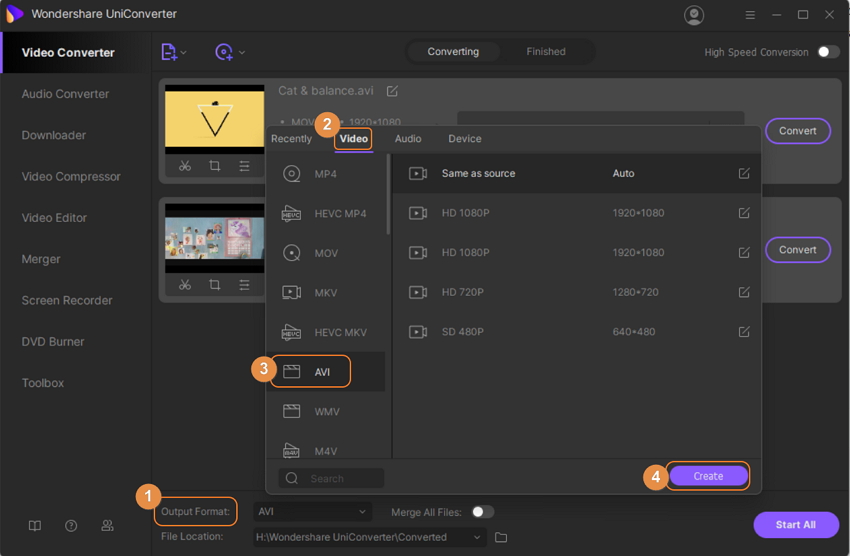Image resolution: width=850 pixels, height=556 pixels.
Task: Open the File Location path dropdown
Action: (478, 538)
